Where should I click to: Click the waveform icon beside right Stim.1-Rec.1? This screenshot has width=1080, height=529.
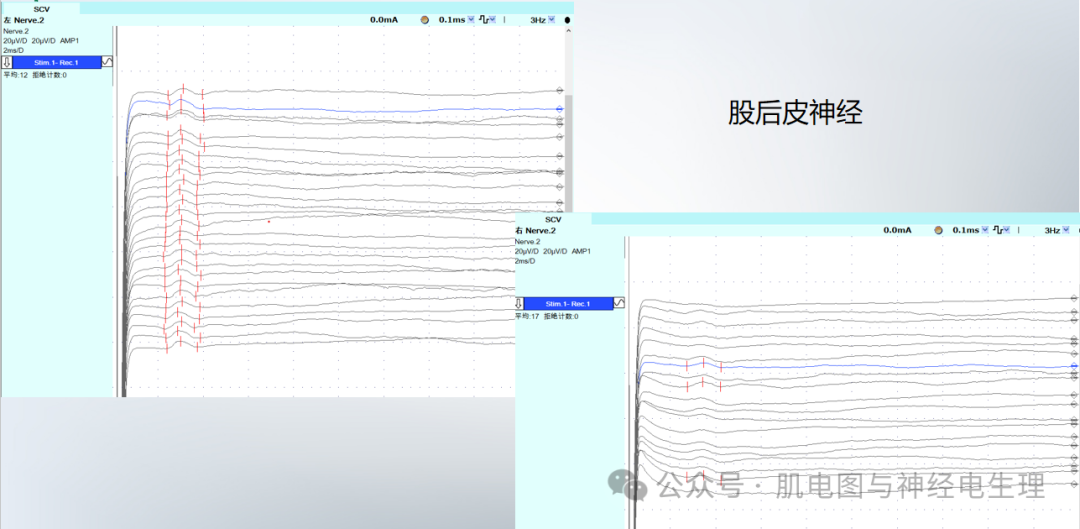[620, 303]
